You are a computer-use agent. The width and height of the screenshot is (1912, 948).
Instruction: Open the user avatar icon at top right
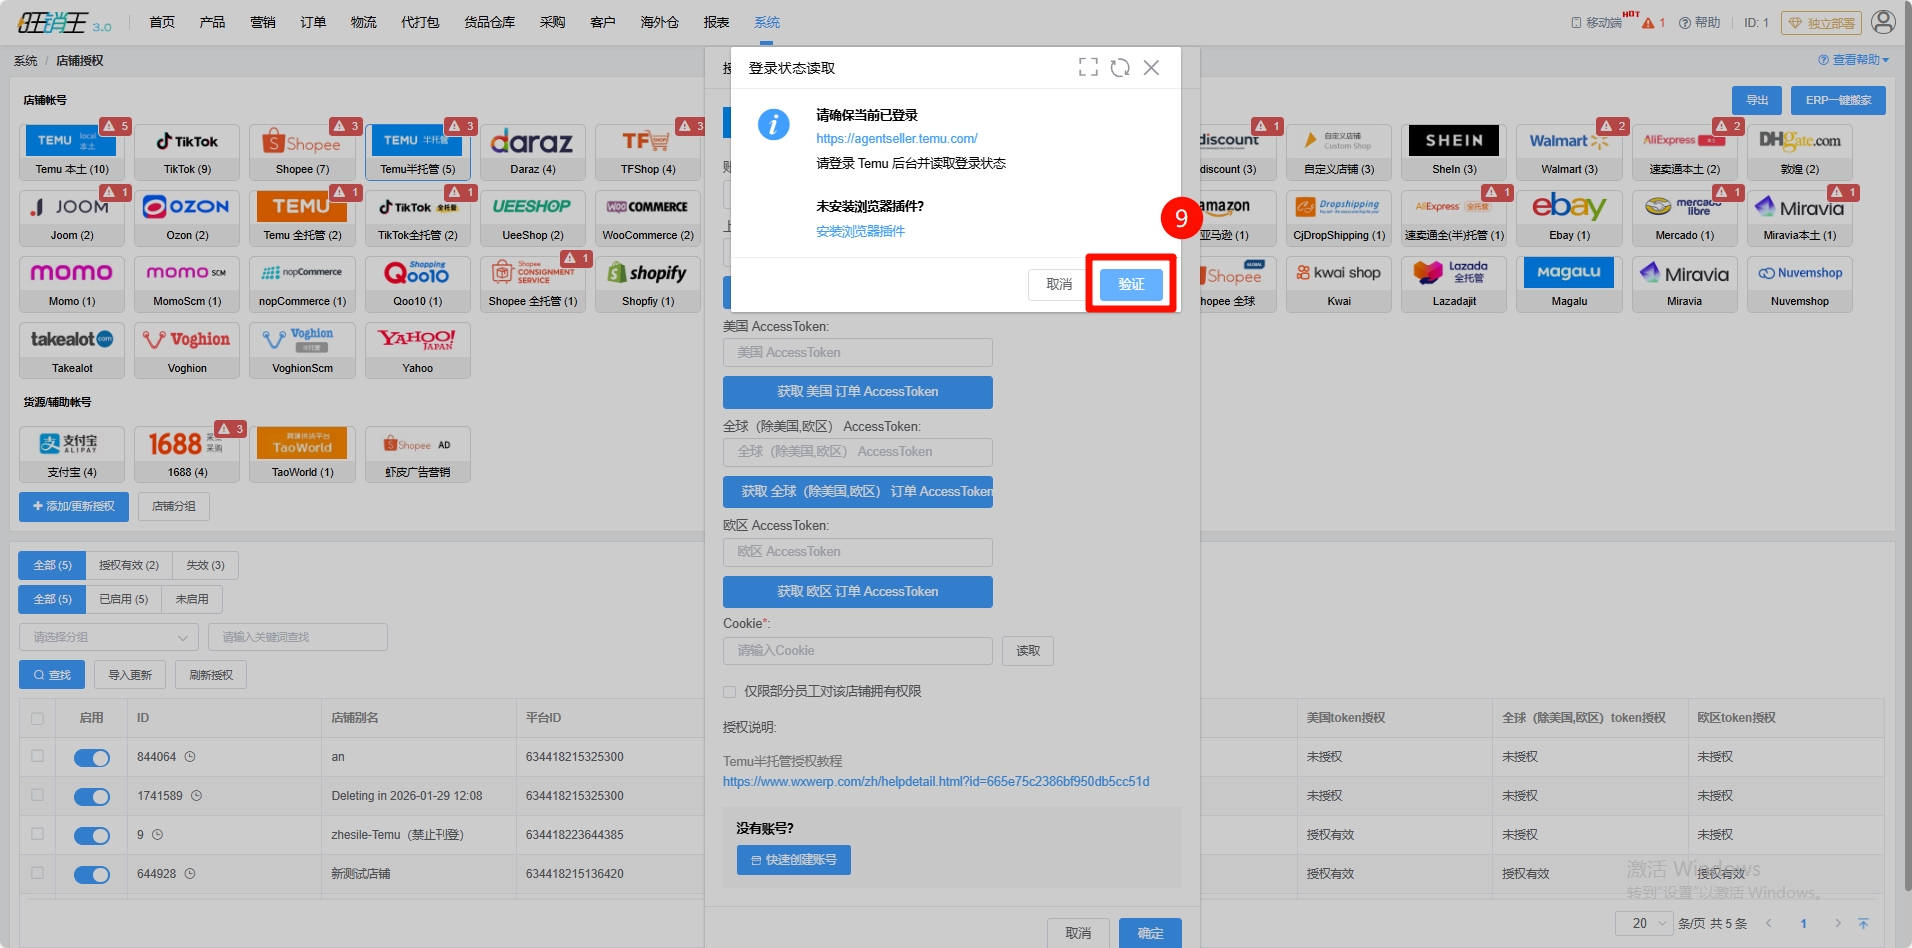(x=1883, y=22)
